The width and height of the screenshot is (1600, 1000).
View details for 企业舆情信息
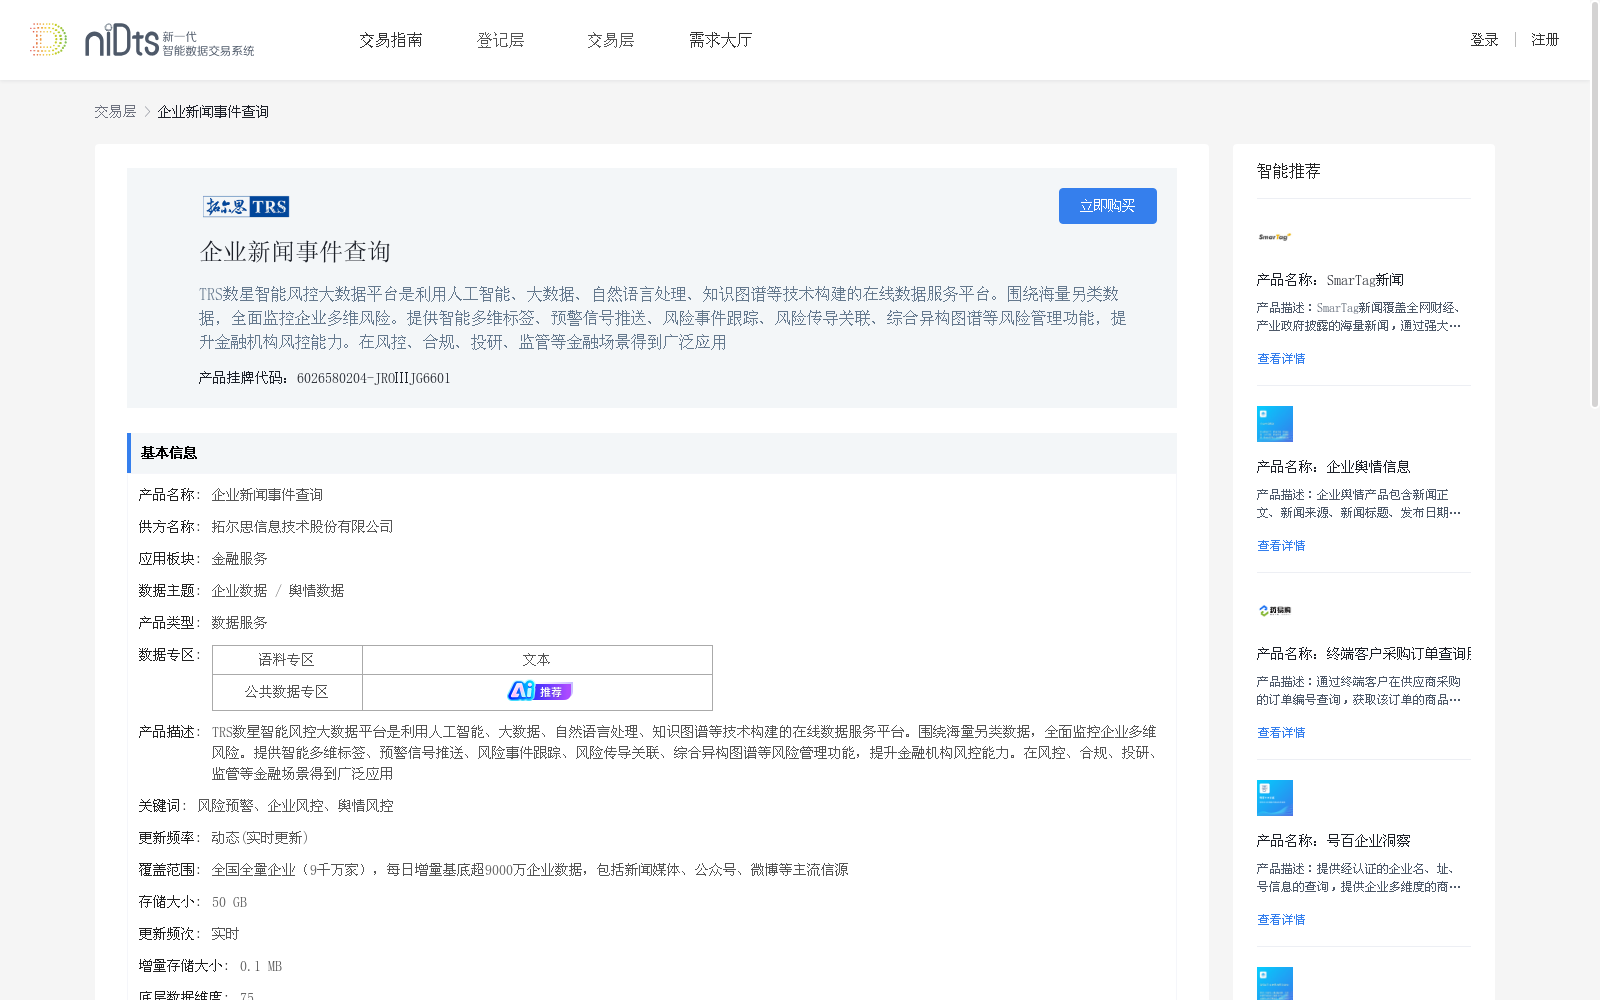pyautogui.click(x=1281, y=546)
